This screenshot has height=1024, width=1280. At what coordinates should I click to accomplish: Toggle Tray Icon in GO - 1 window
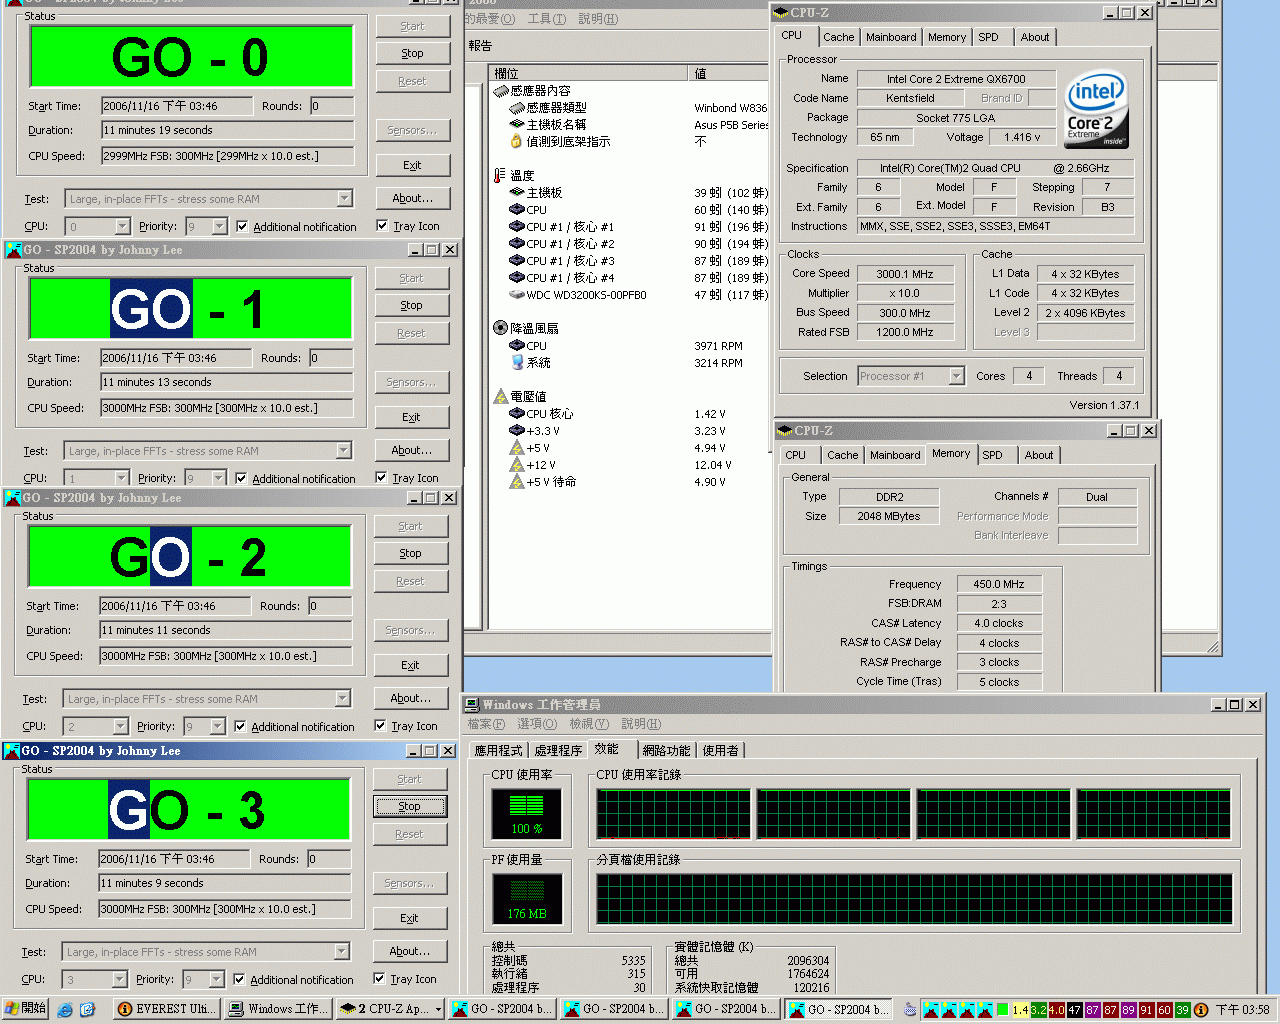click(381, 477)
